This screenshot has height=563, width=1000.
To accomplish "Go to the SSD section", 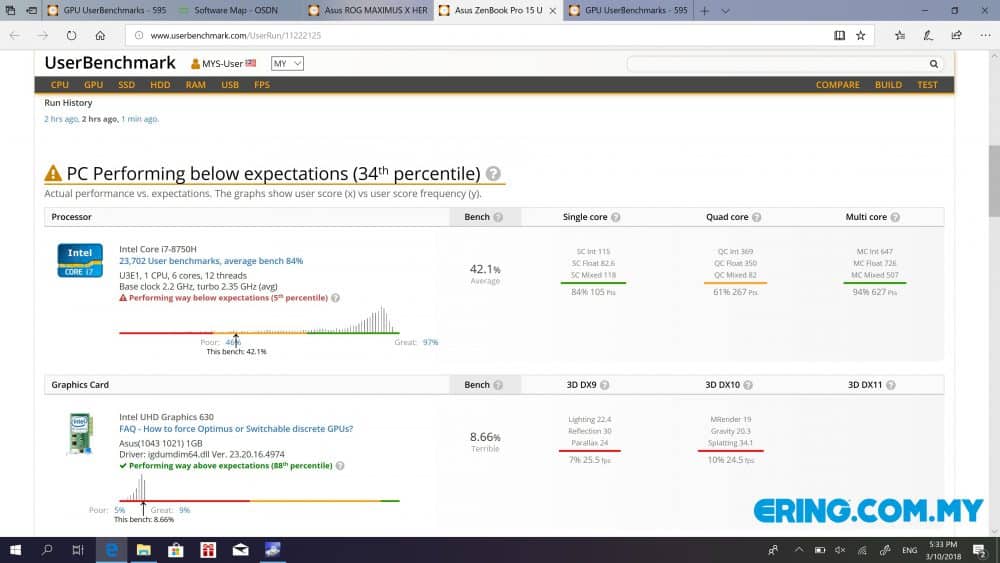I will (x=126, y=85).
